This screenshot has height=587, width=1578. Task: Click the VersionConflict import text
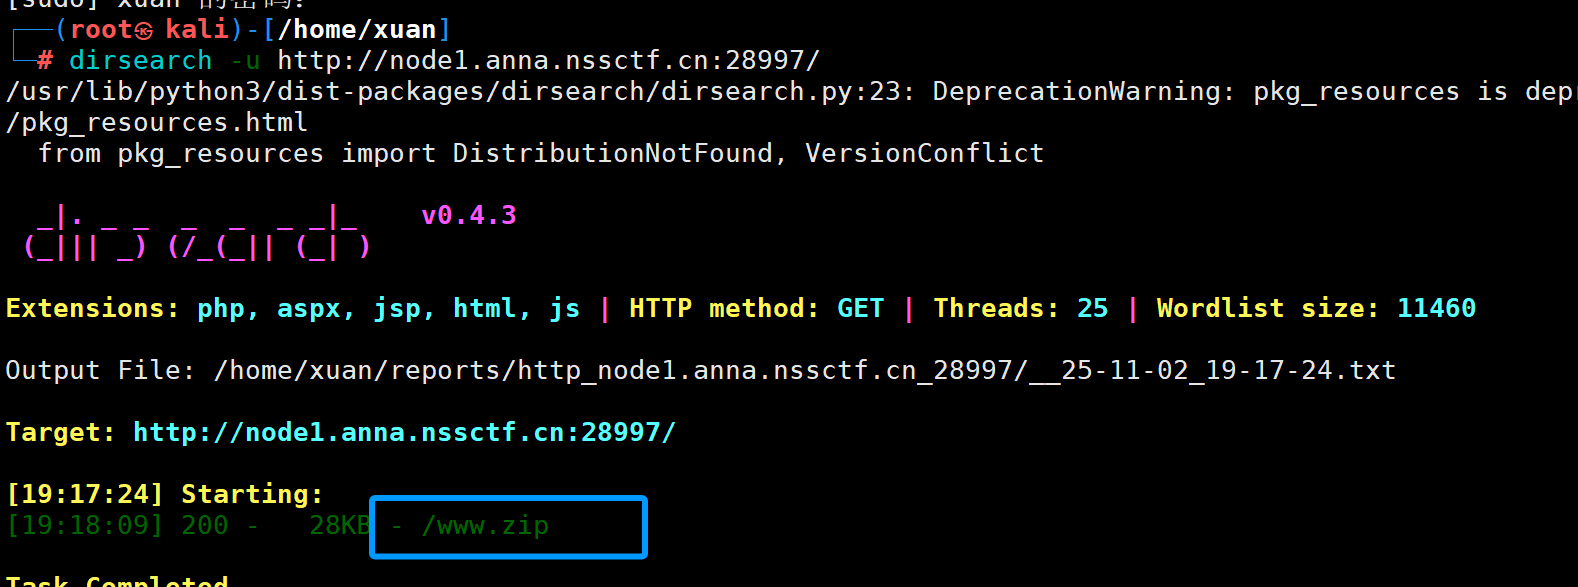click(924, 153)
